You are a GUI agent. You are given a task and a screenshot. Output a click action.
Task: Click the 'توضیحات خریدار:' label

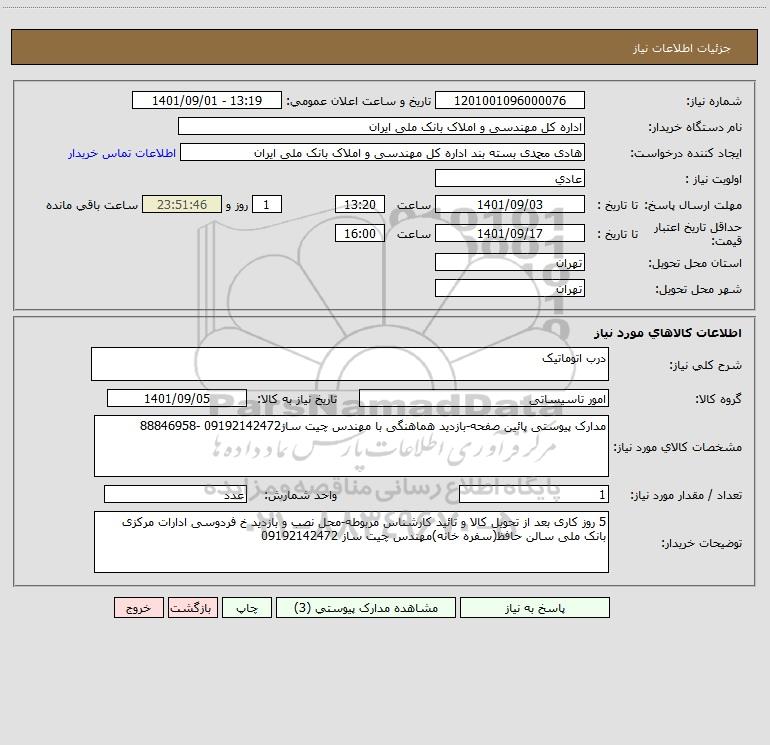(x=701, y=543)
